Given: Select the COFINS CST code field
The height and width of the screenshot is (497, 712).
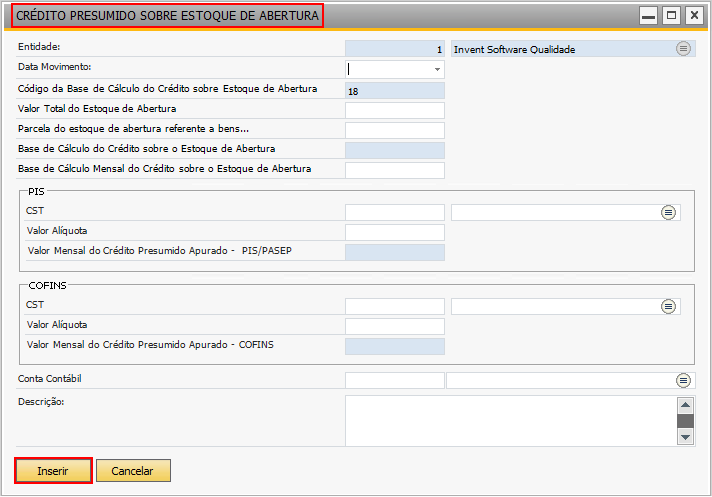Looking at the screenshot, I should click(x=395, y=306).
